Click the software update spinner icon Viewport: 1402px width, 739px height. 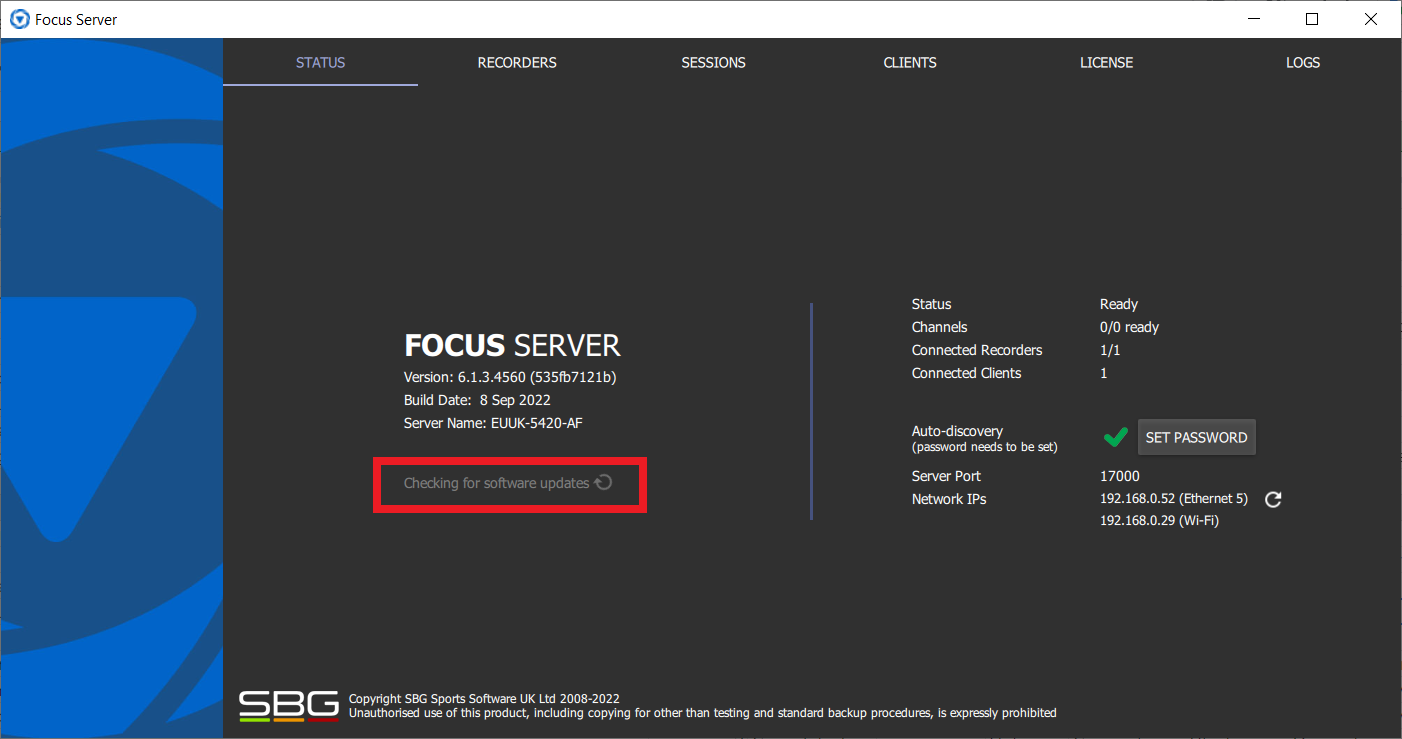(603, 483)
